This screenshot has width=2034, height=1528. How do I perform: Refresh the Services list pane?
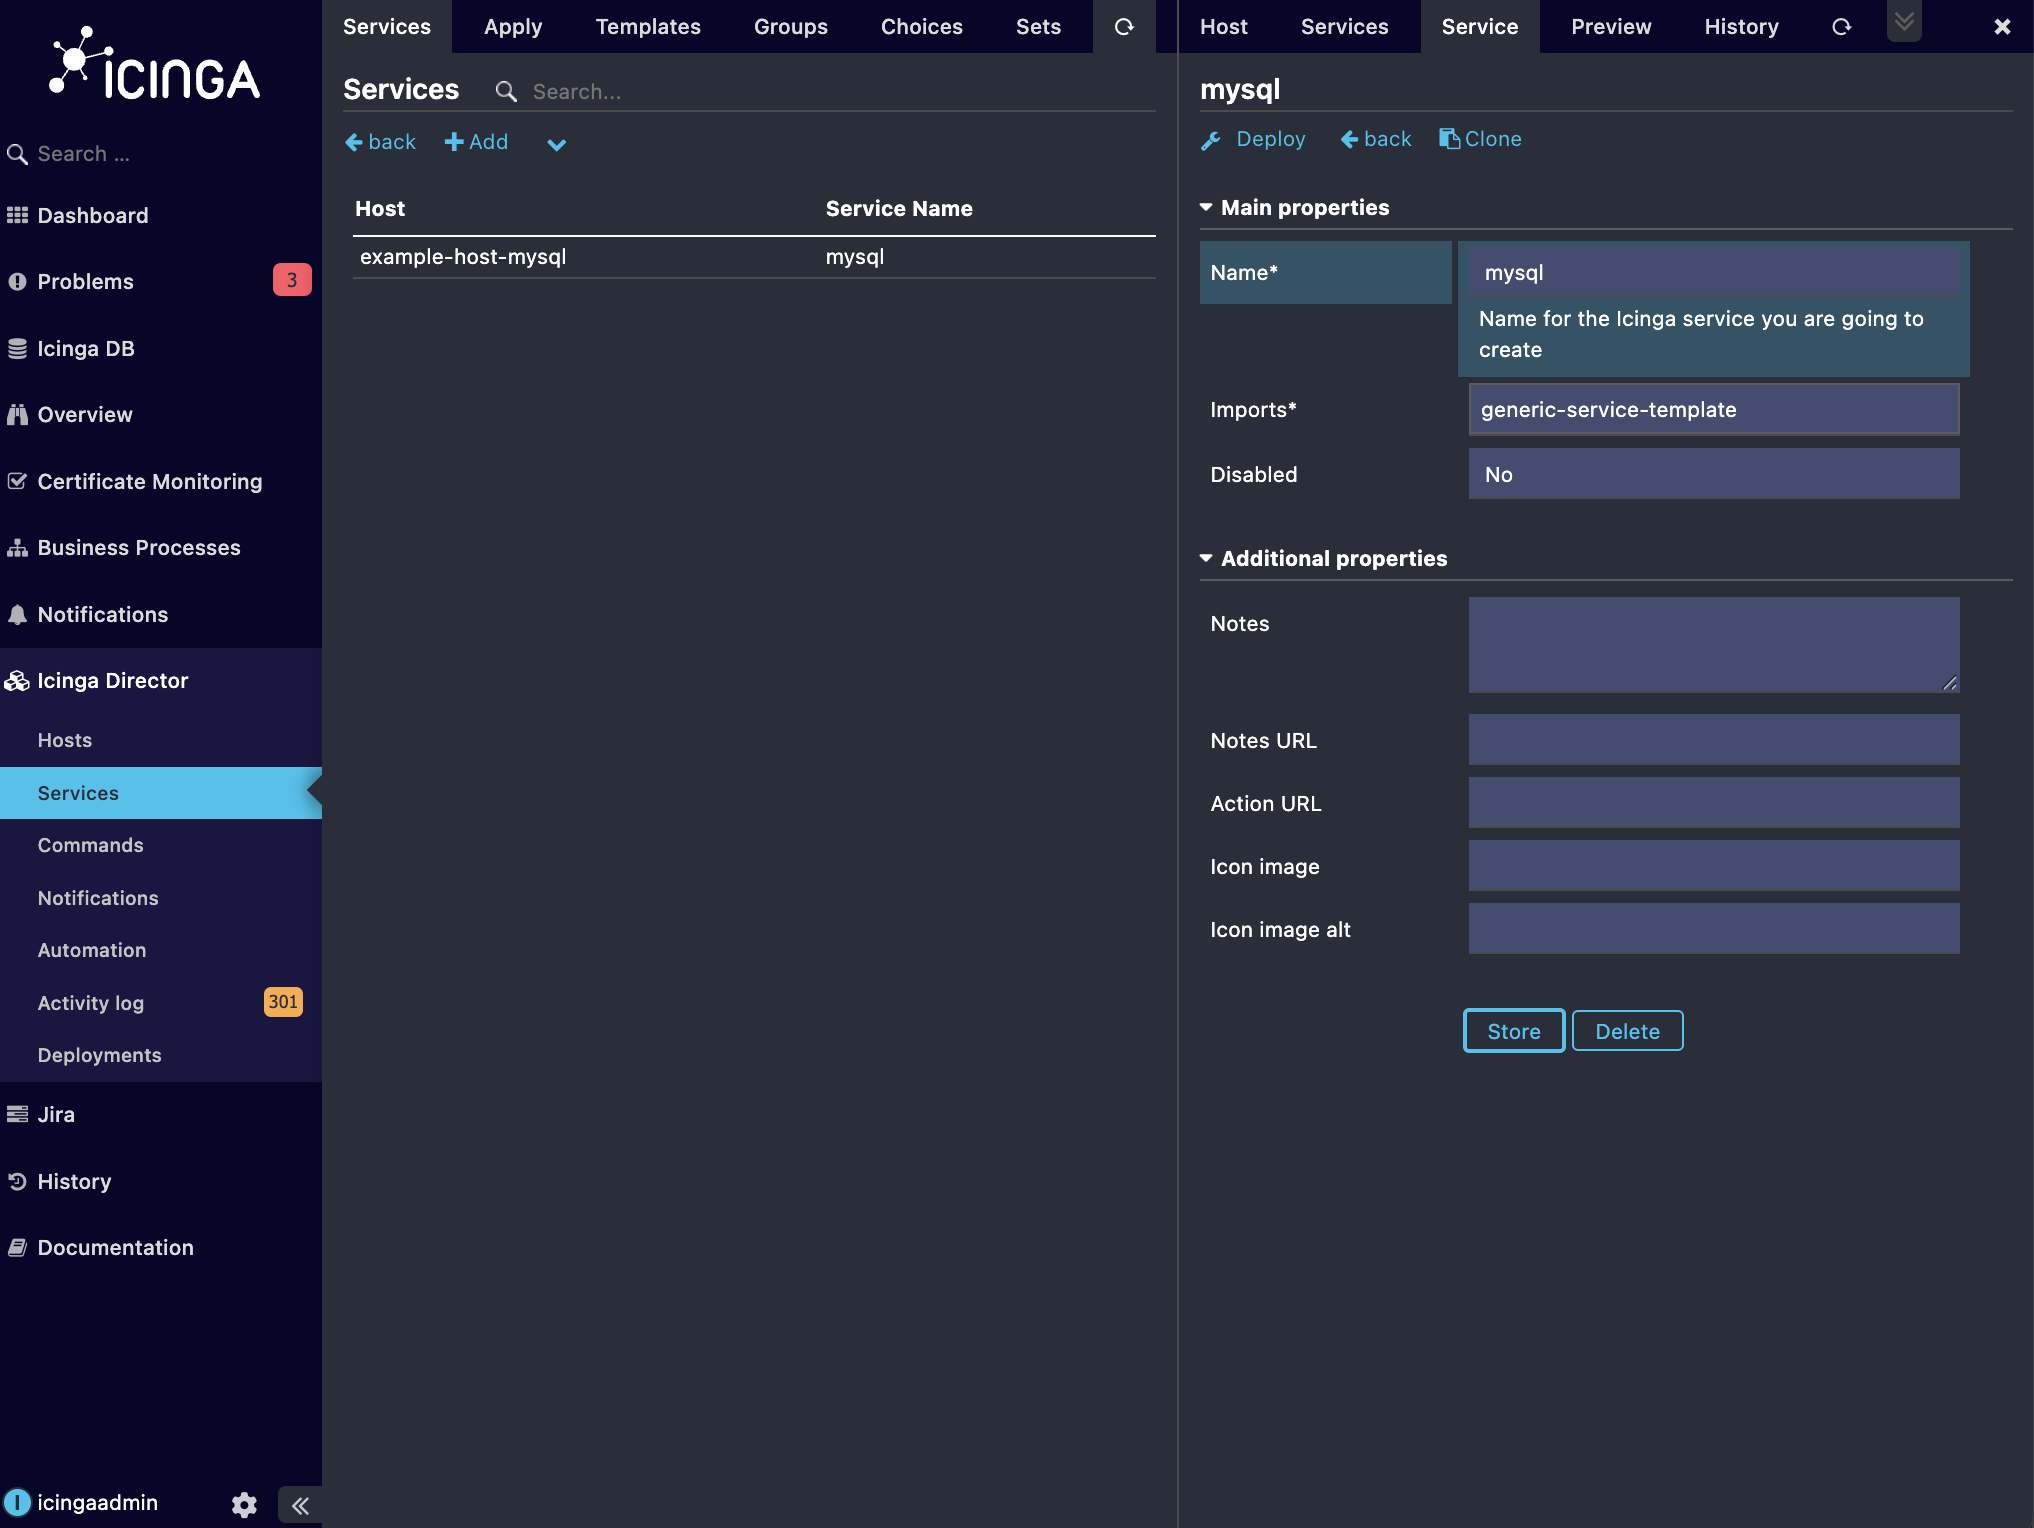click(x=1124, y=27)
